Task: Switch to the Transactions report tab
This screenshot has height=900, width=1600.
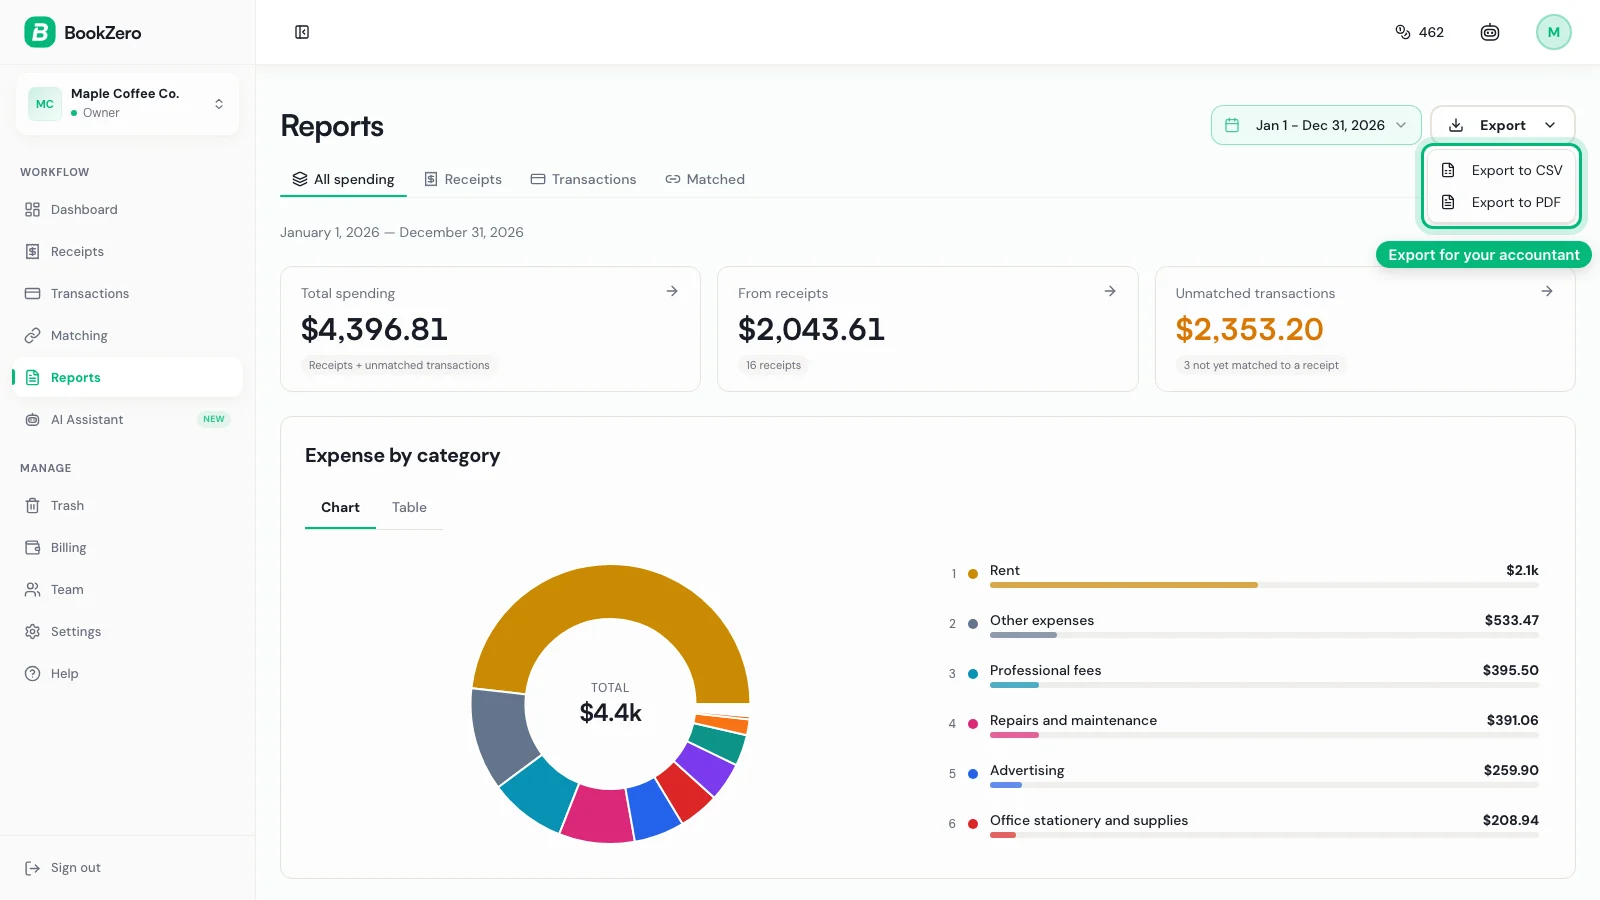Action: [x=583, y=179]
